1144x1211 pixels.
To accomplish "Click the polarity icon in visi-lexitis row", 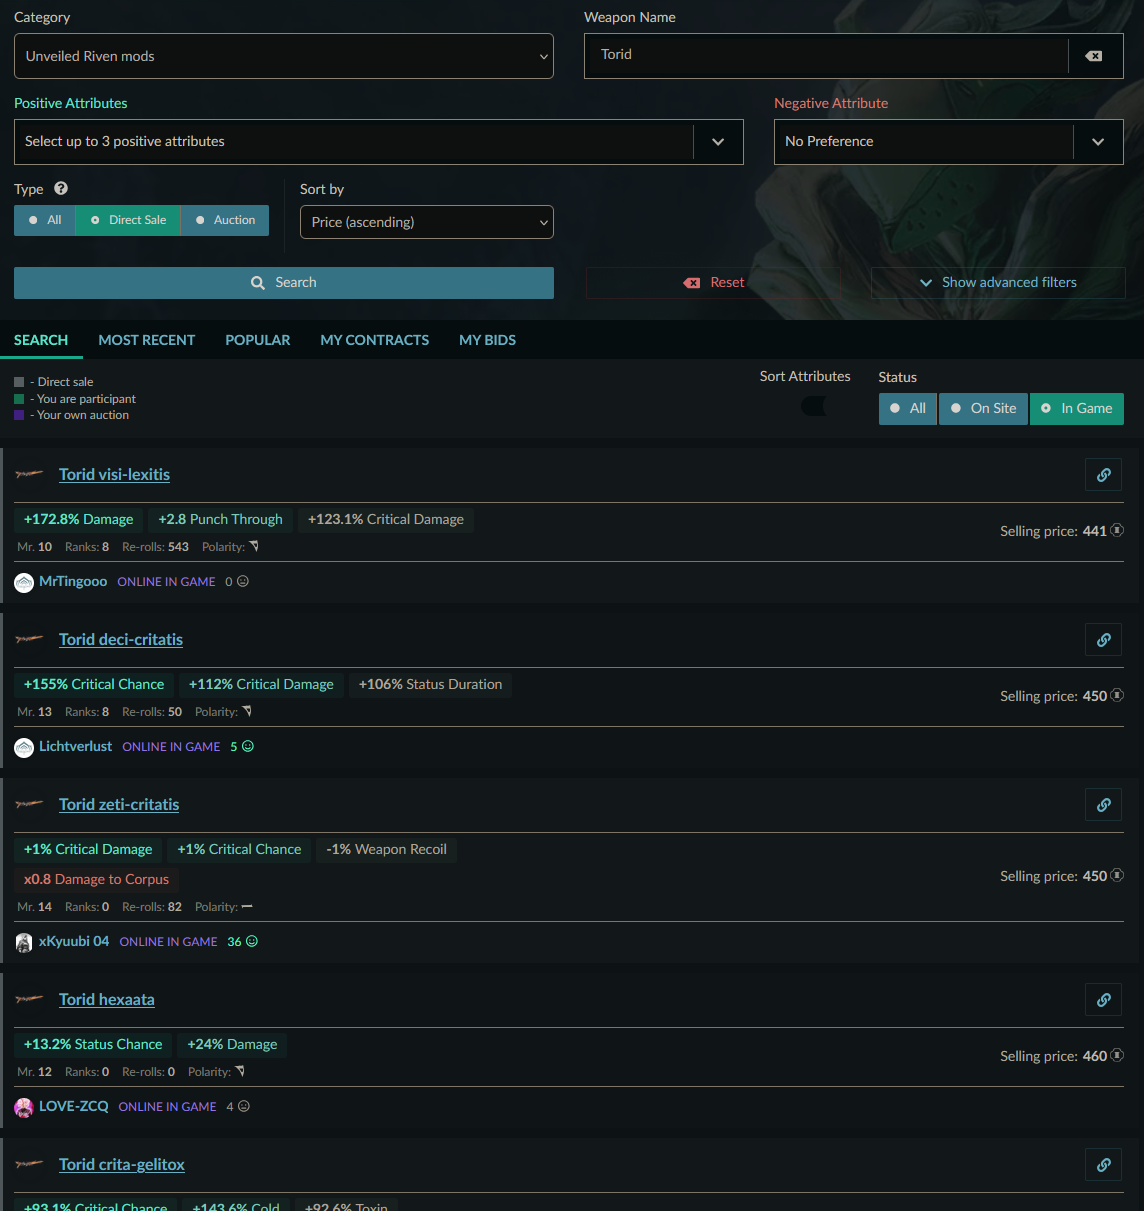I will 254,546.
